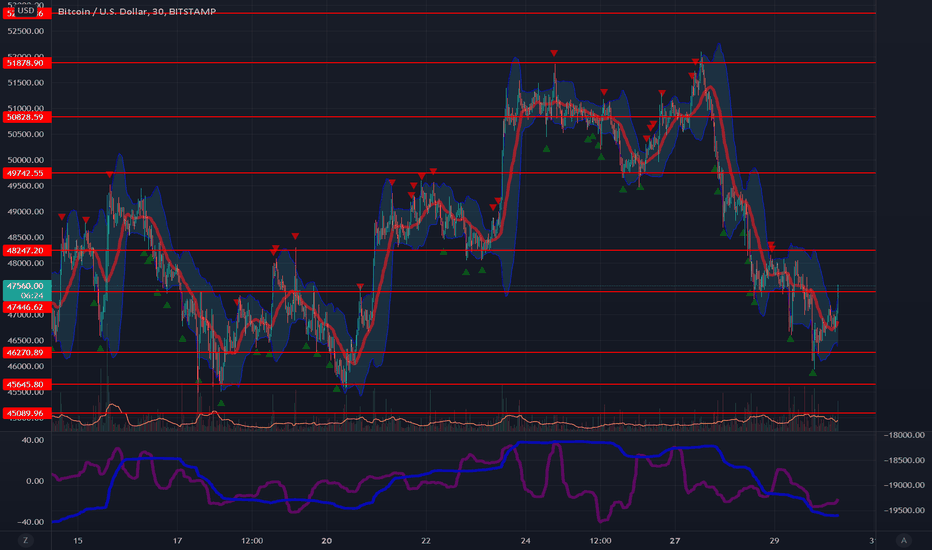Click the 50500.00 price axis value
This screenshot has width=932, height=550.
point(26,134)
